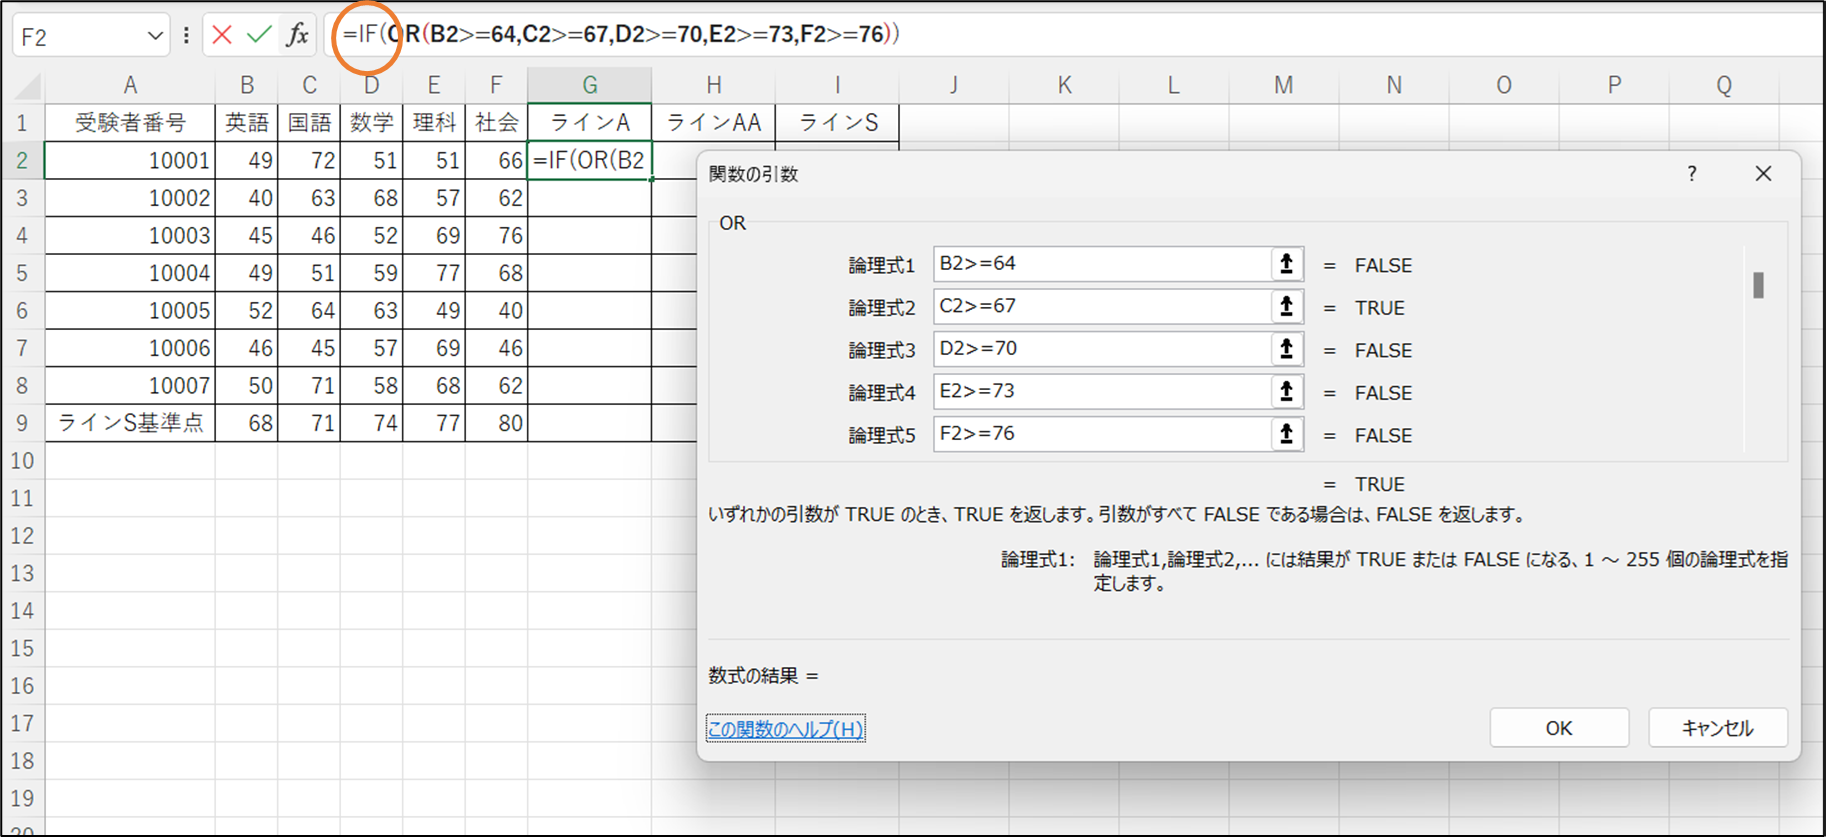
Task: Click range selector arrow for 論理式5
Action: (1286, 434)
